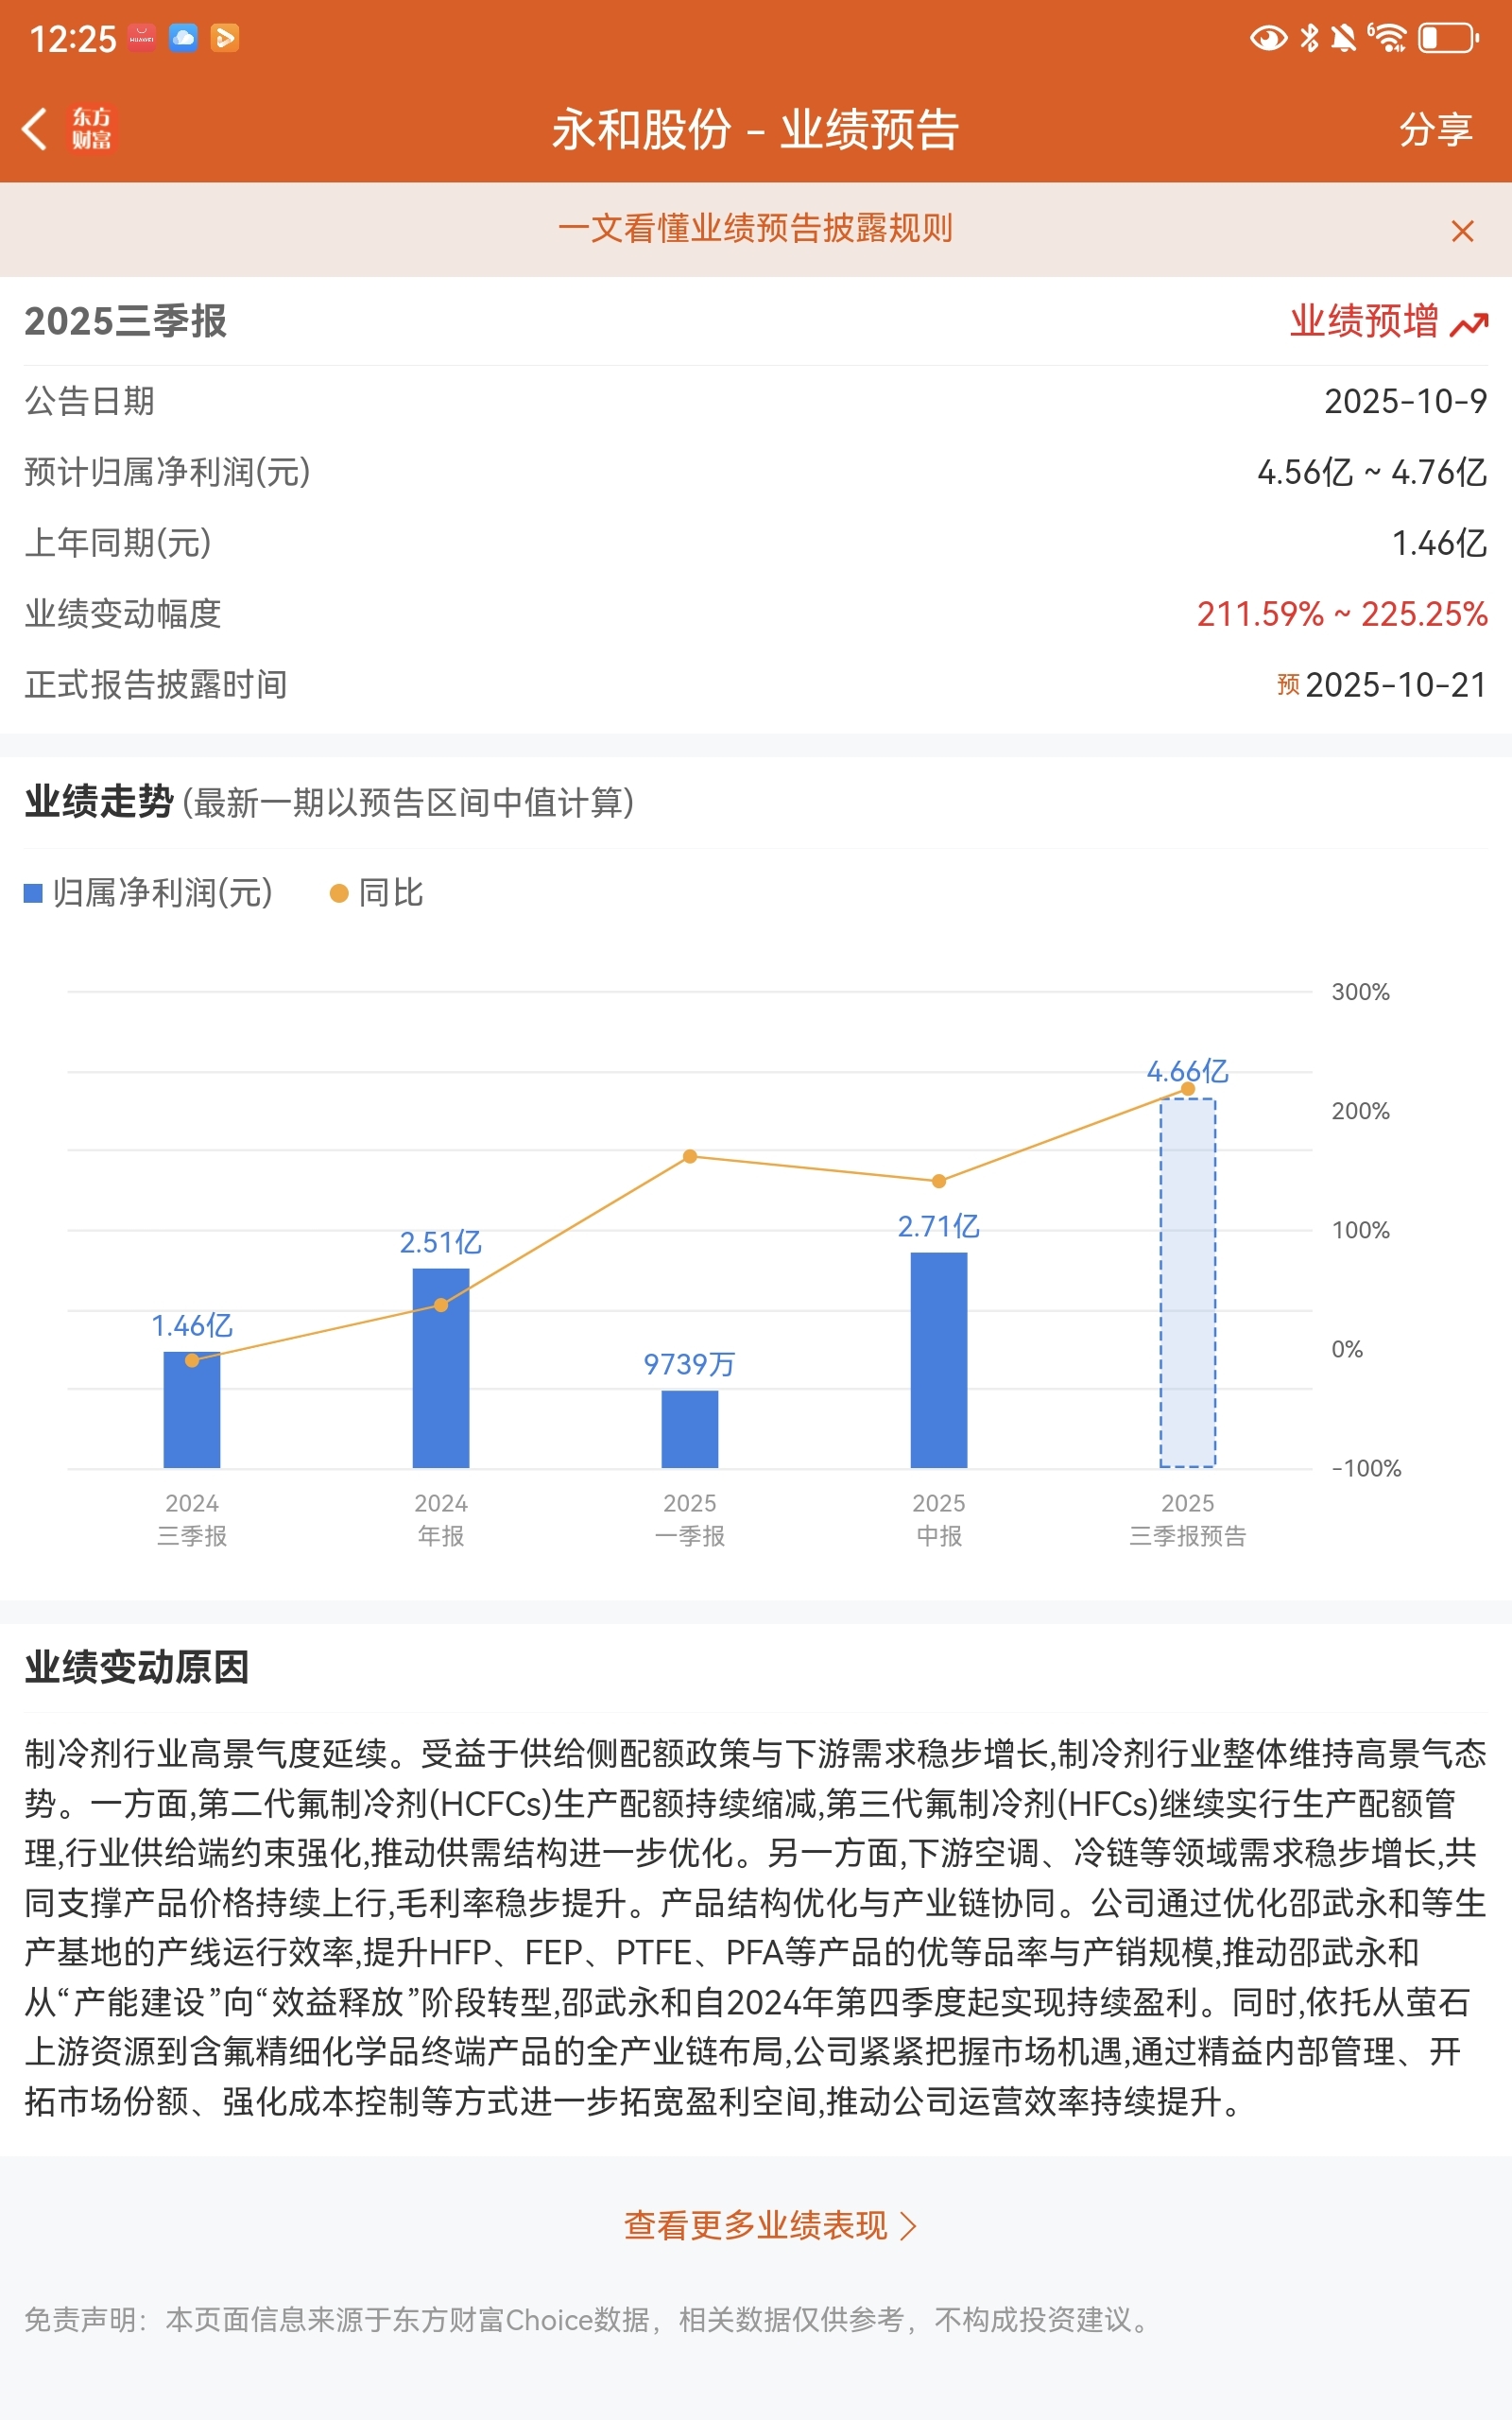Tap the battery status icon
The height and width of the screenshot is (2420, 1512).
(x=1448, y=38)
